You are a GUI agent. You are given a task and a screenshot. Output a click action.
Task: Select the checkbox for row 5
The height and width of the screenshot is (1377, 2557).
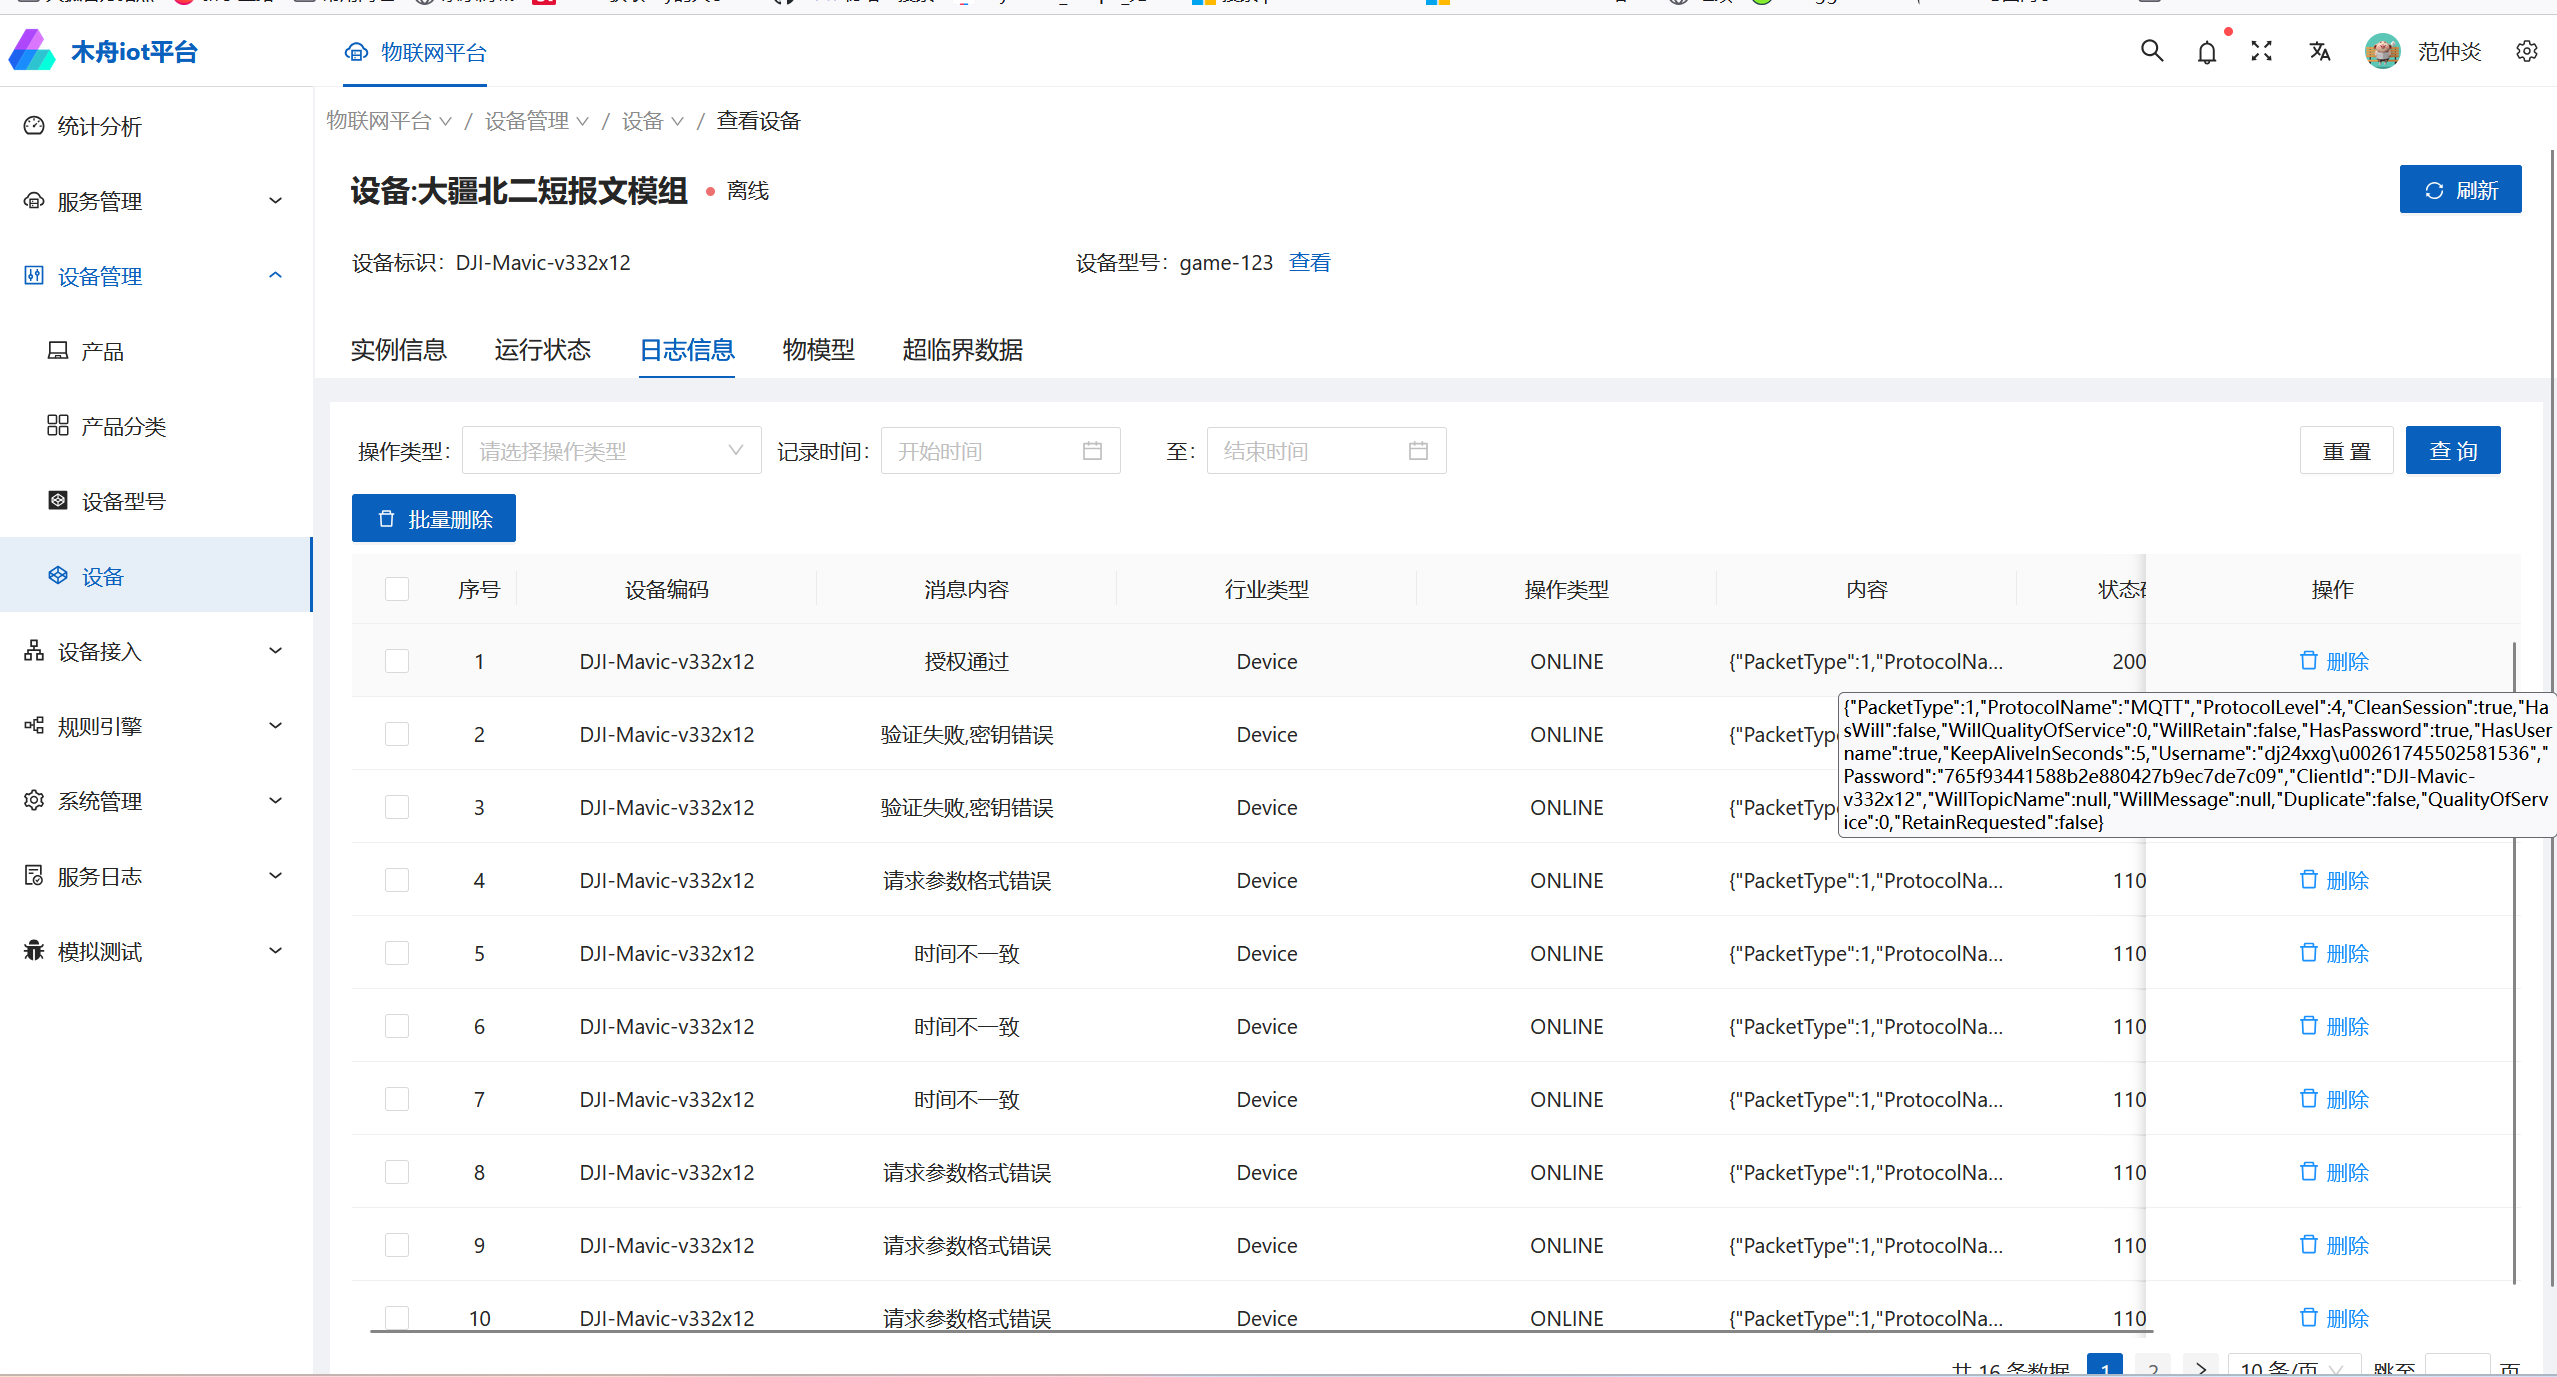pyautogui.click(x=397, y=953)
